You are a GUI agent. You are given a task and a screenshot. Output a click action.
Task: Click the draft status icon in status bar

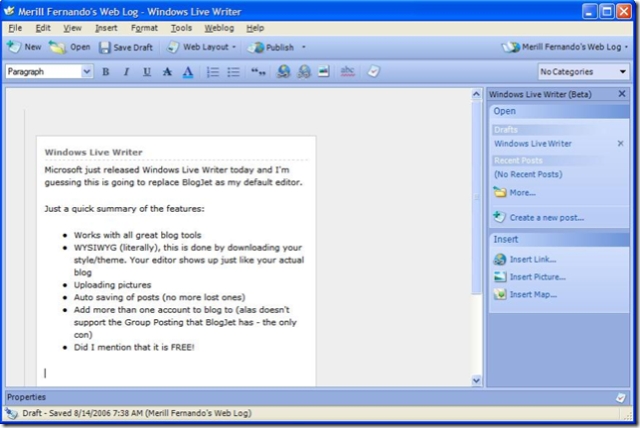coord(11,413)
